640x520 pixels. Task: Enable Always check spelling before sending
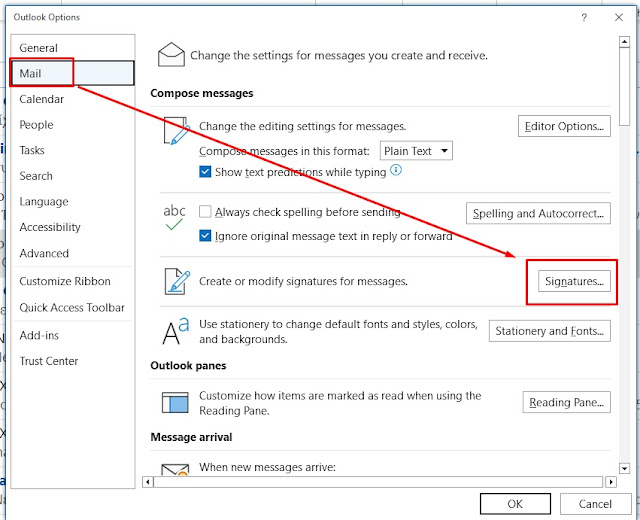tap(205, 212)
